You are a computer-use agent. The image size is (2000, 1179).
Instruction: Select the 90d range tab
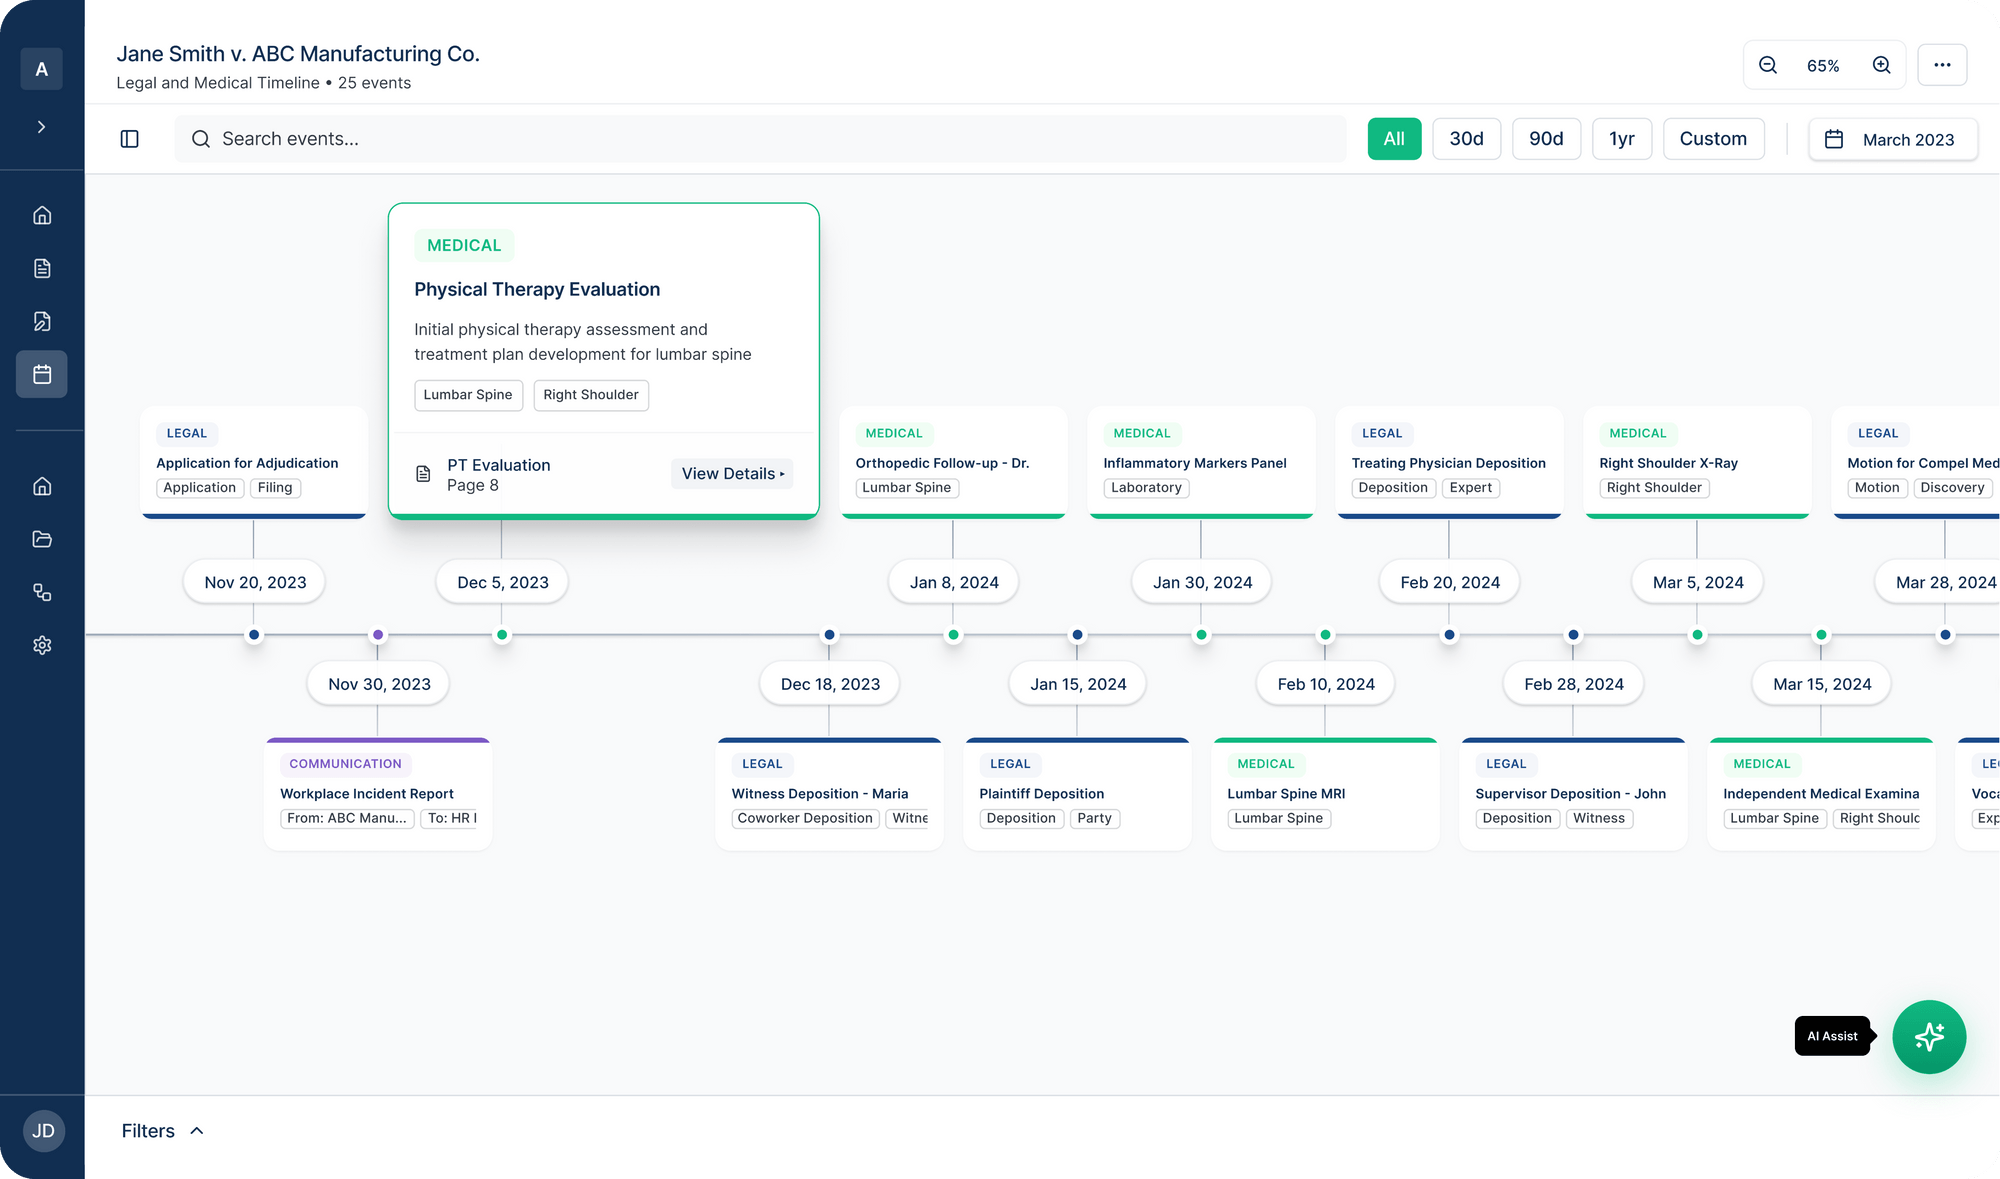click(x=1546, y=139)
